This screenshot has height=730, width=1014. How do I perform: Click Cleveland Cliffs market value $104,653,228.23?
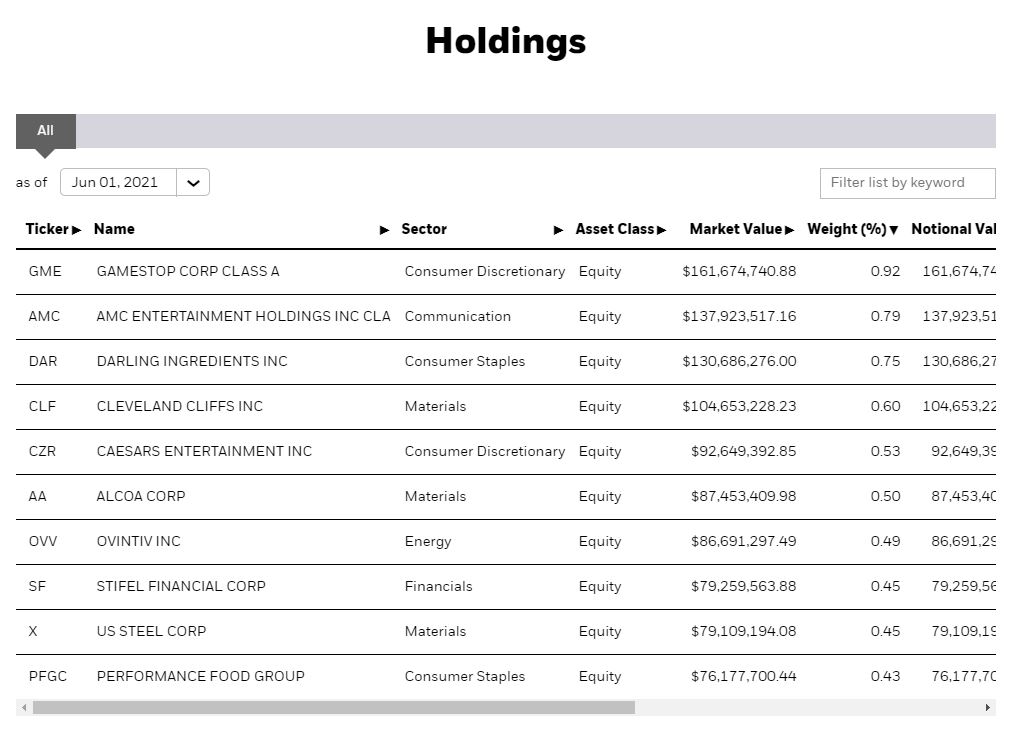point(739,407)
